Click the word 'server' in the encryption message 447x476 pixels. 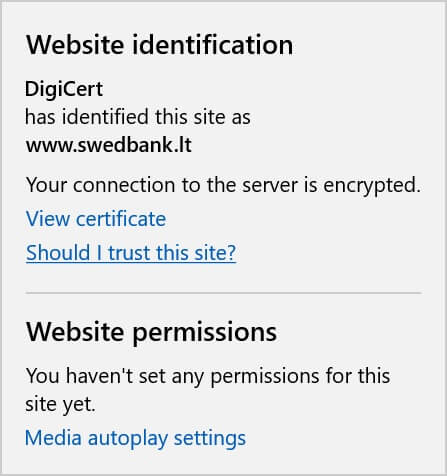click(x=270, y=185)
